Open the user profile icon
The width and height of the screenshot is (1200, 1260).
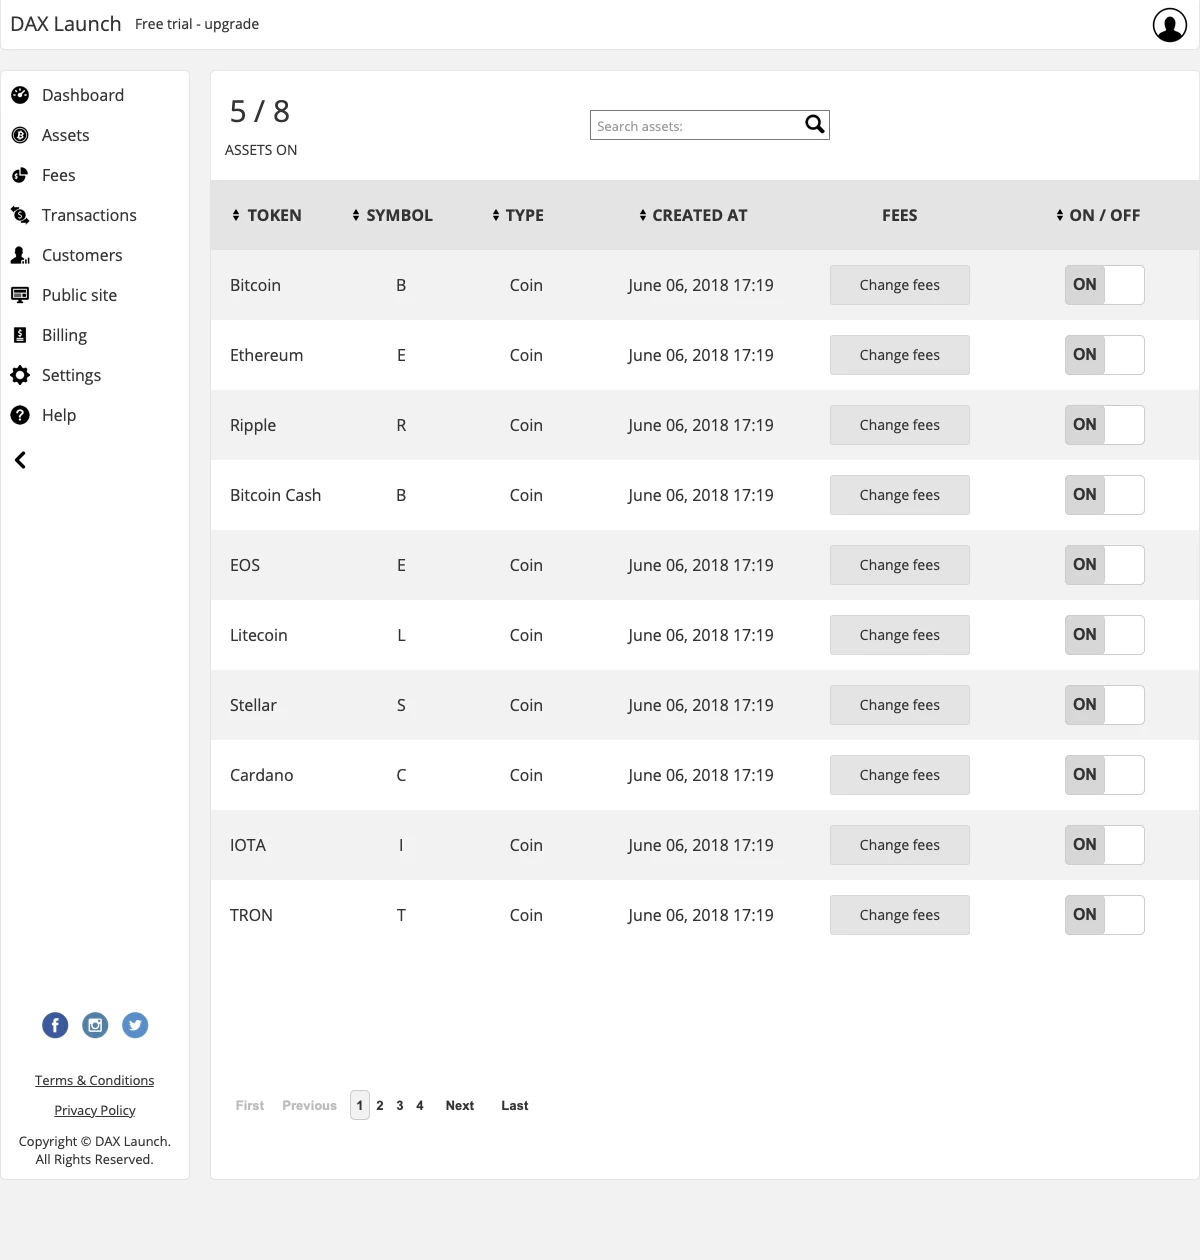[1169, 25]
